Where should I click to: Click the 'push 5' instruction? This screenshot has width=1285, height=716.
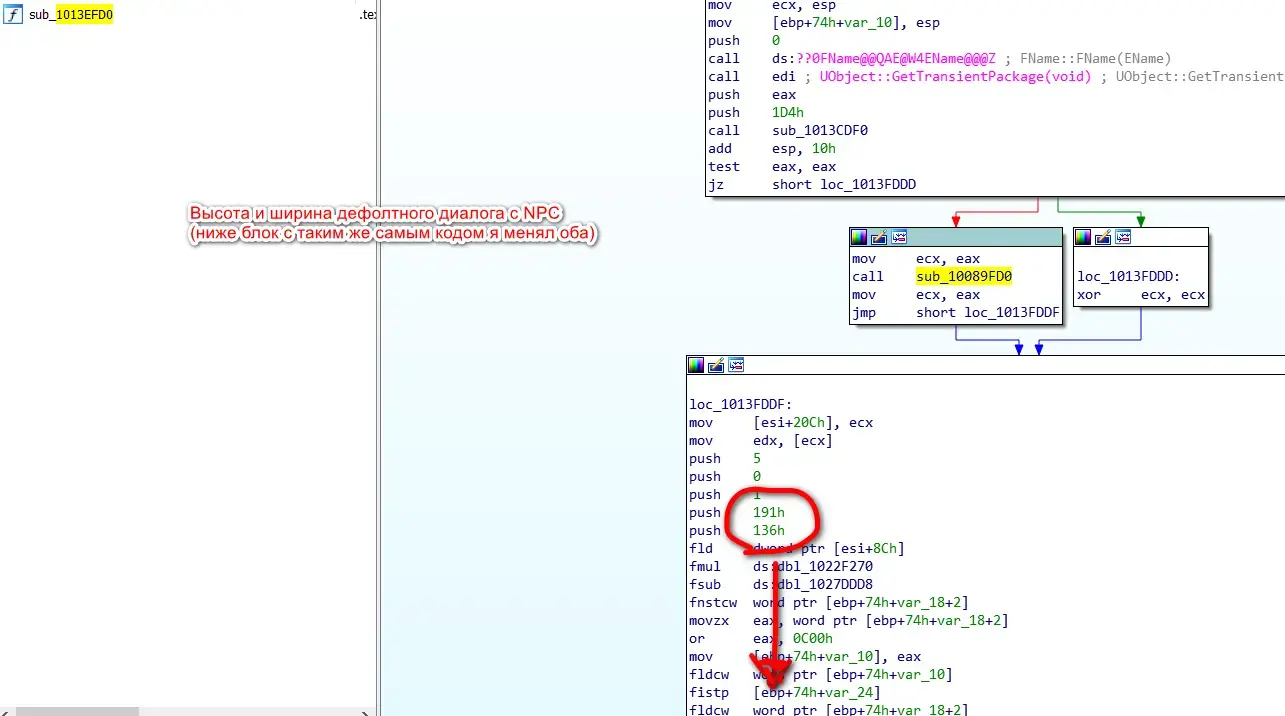725,459
